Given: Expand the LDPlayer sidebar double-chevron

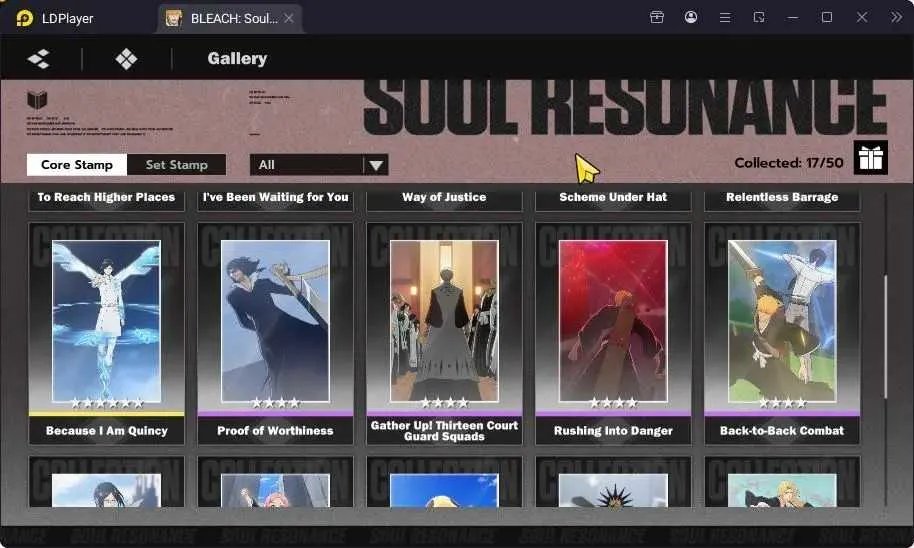Looking at the screenshot, I should (896, 17).
